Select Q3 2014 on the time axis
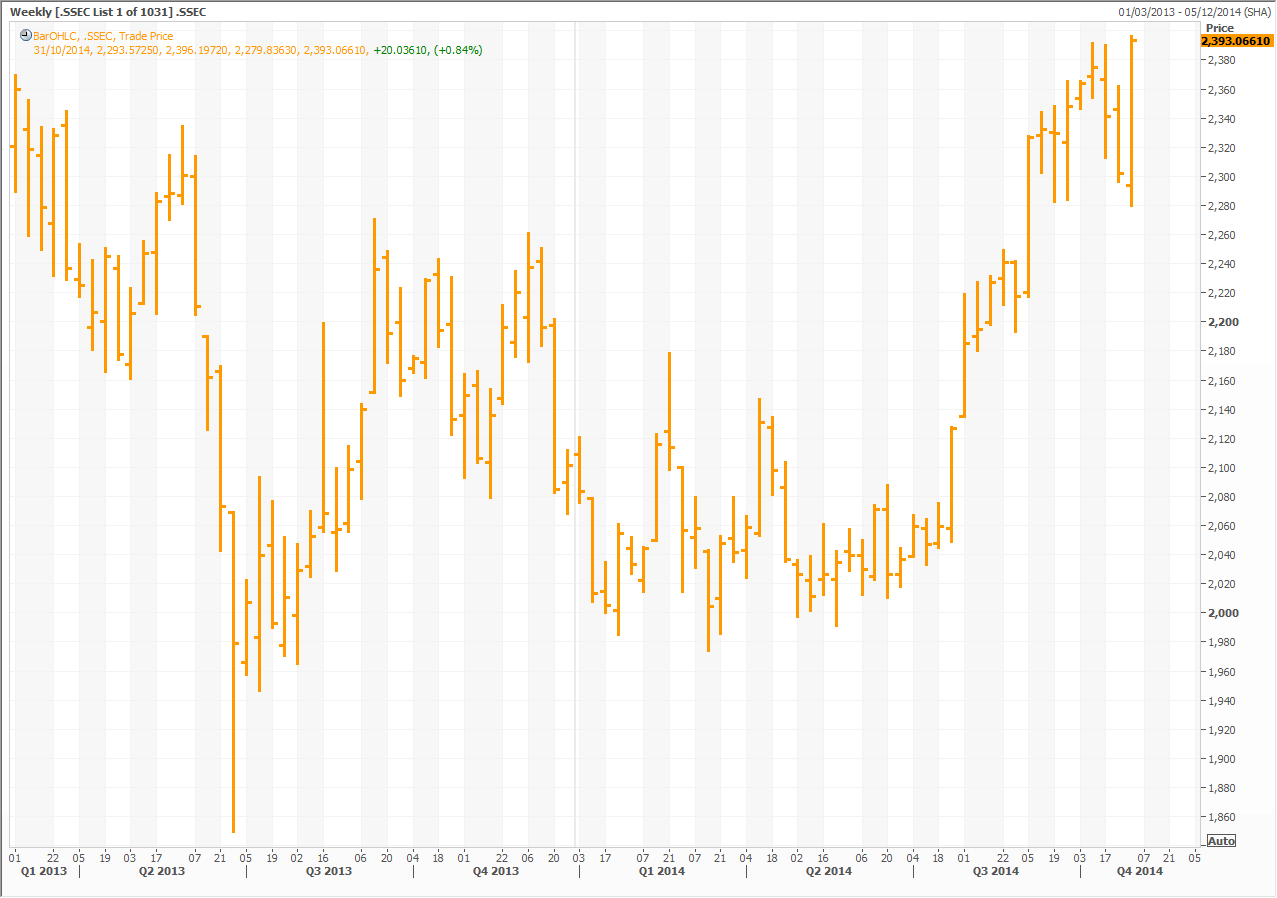The width and height of the screenshot is (1277, 898). coord(995,871)
